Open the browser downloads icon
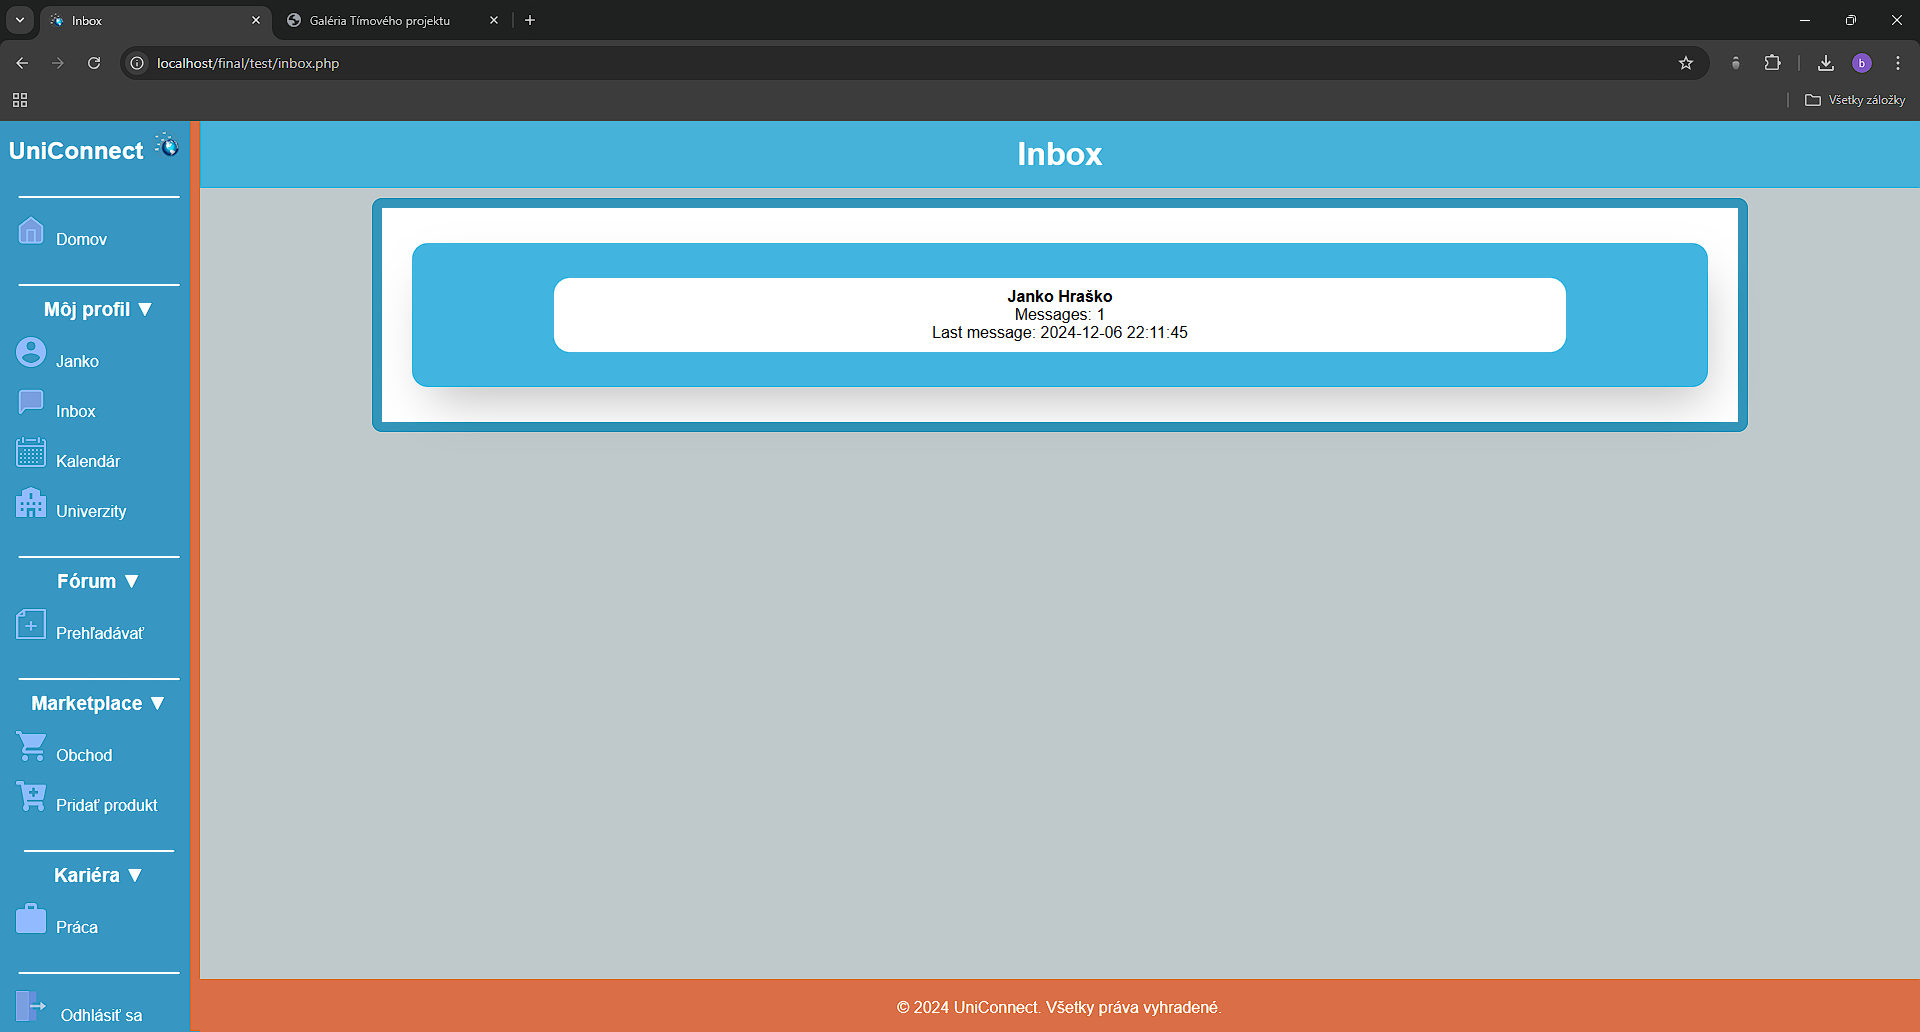The height and width of the screenshot is (1032, 1920). point(1826,63)
